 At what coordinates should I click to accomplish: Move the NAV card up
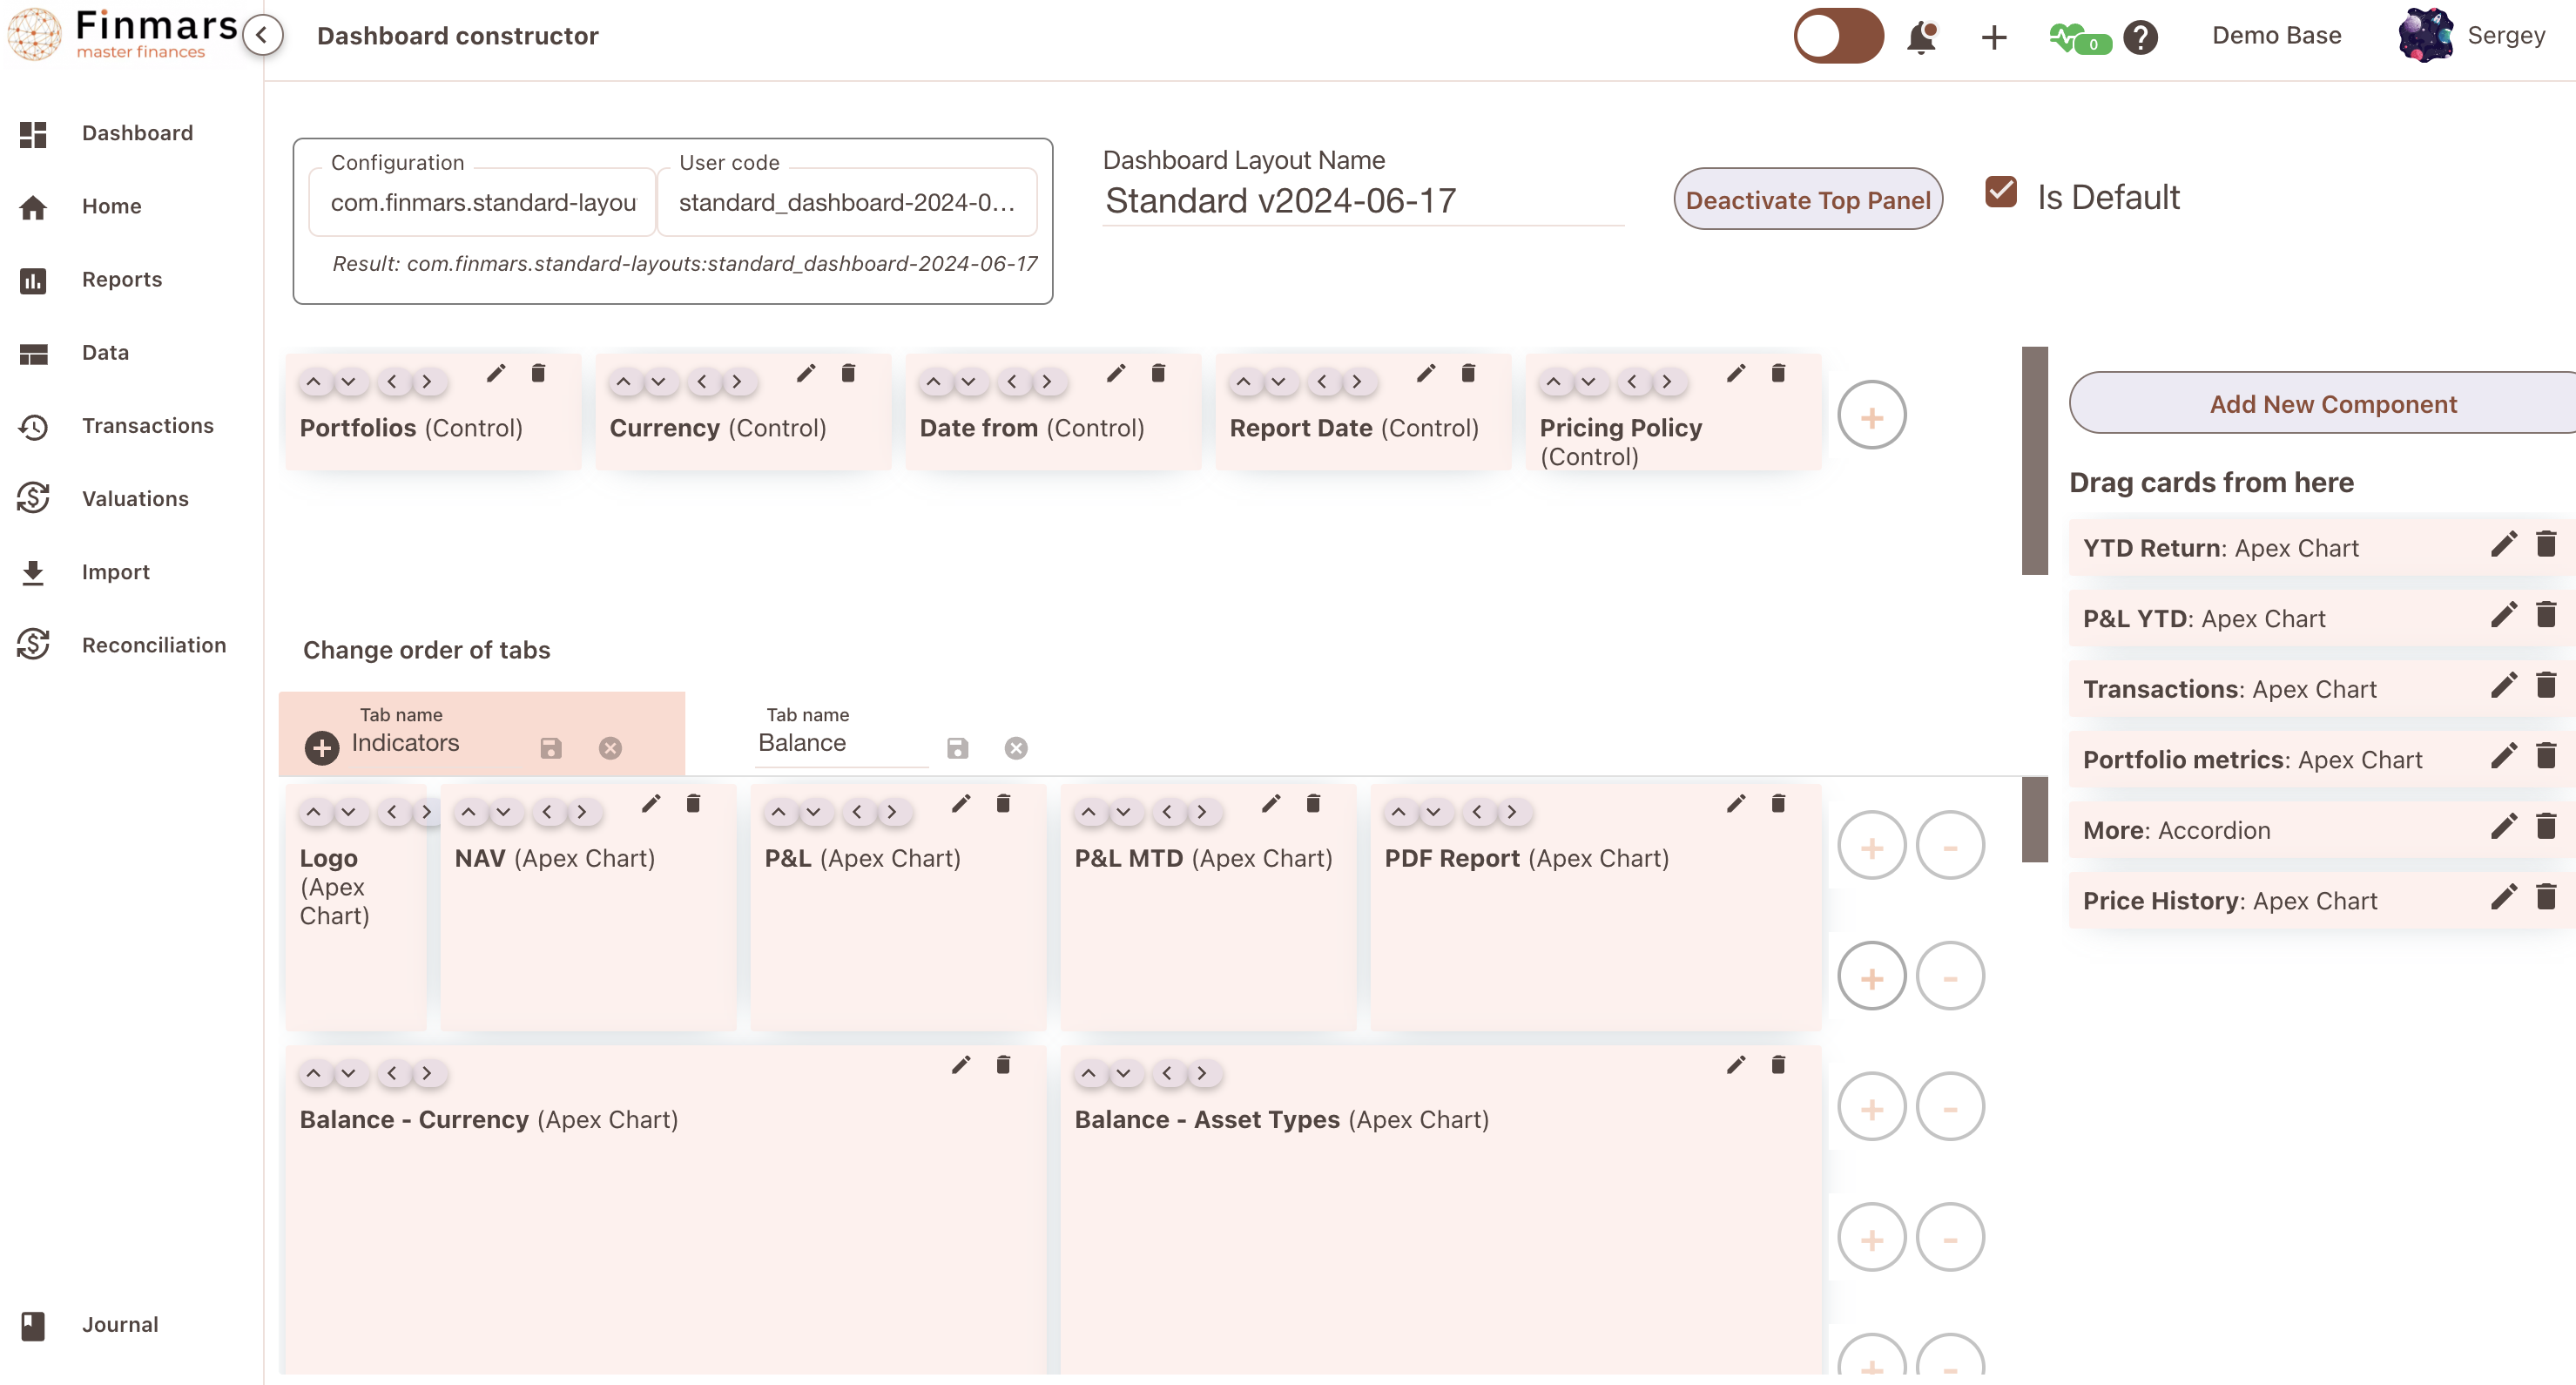pos(468,812)
